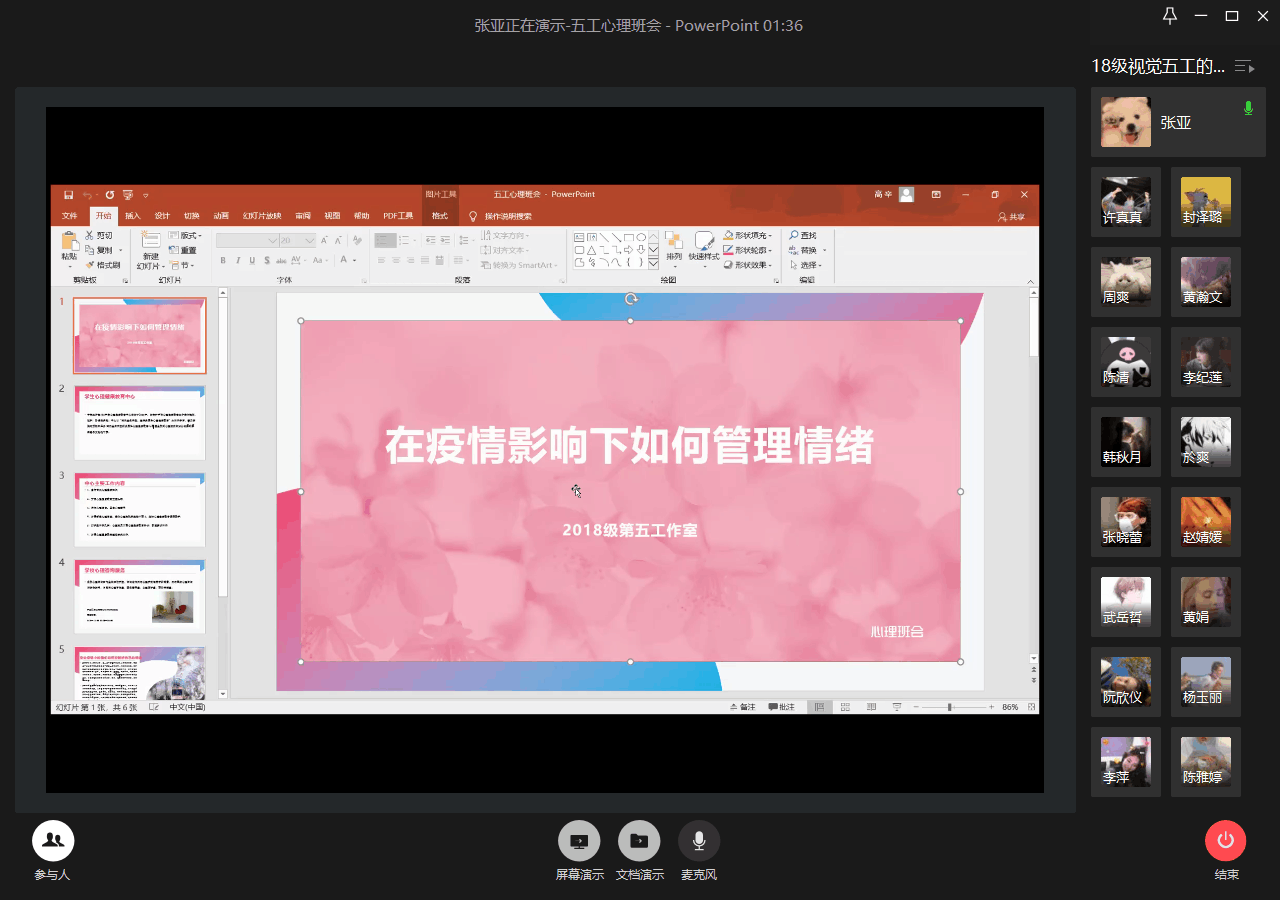Click the save icon in PowerPoint title bar
Image resolution: width=1280 pixels, height=900 pixels.
(68, 195)
